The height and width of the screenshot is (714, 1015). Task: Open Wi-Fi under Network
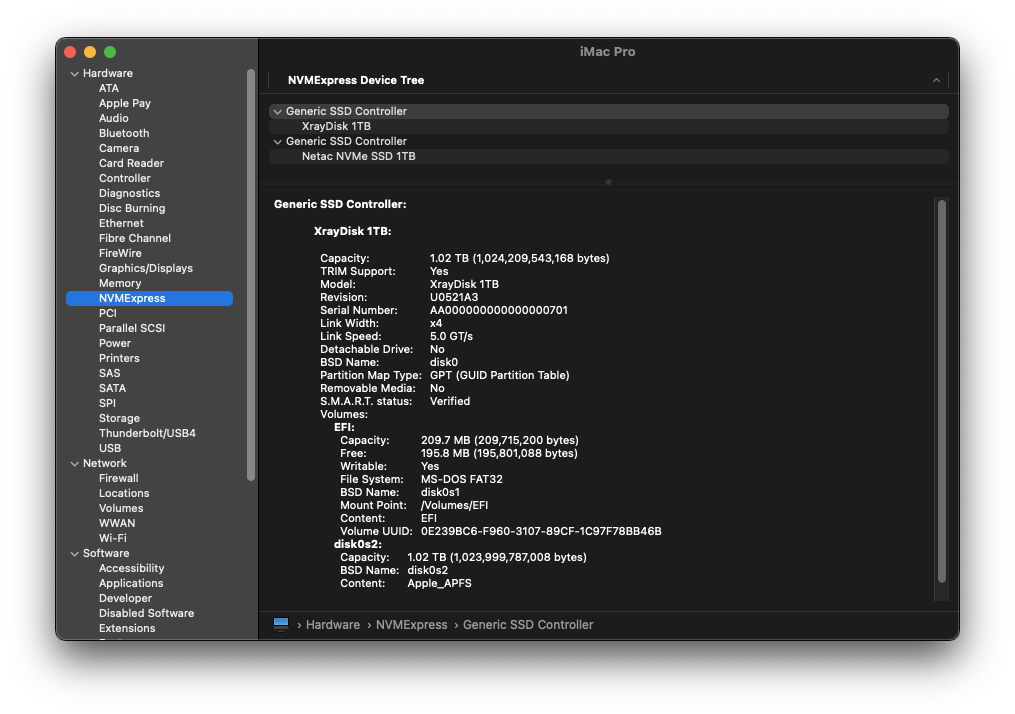tap(113, 538)
